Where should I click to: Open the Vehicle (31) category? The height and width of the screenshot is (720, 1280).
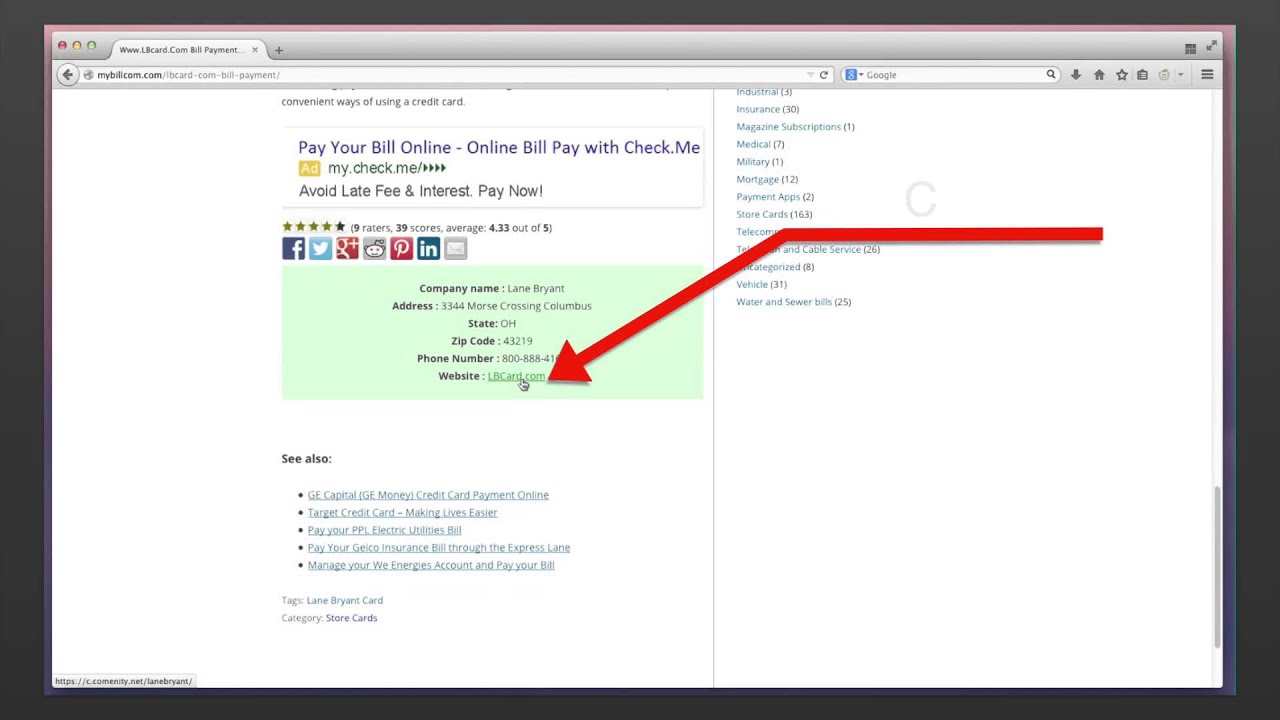(x=752, y=284)
